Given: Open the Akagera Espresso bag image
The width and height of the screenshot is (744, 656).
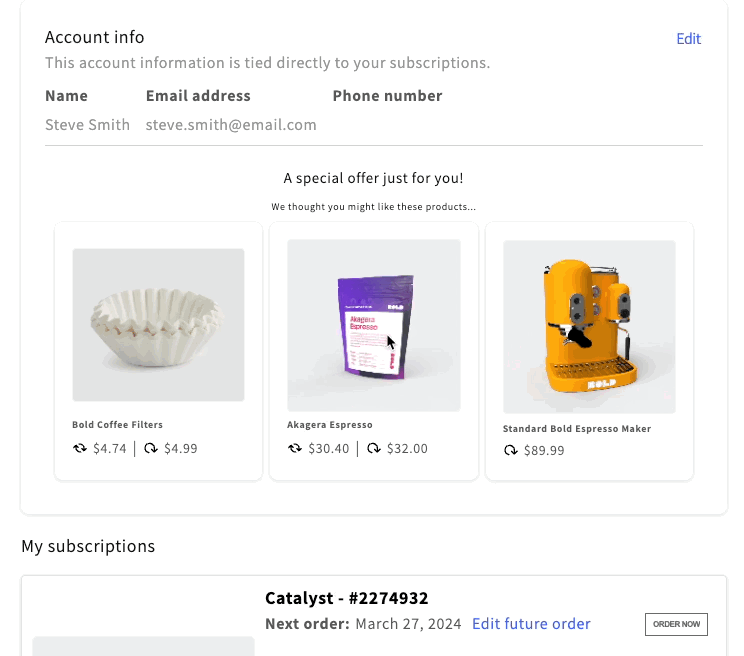Looking at the screenshot, I should 374,325.
